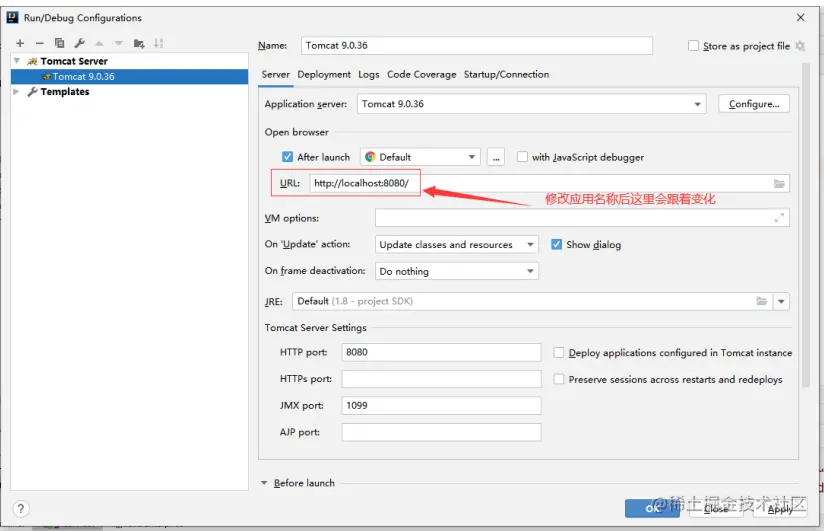
Task: Open edit templates wrench icon
Action: click(x=79, y=43)
